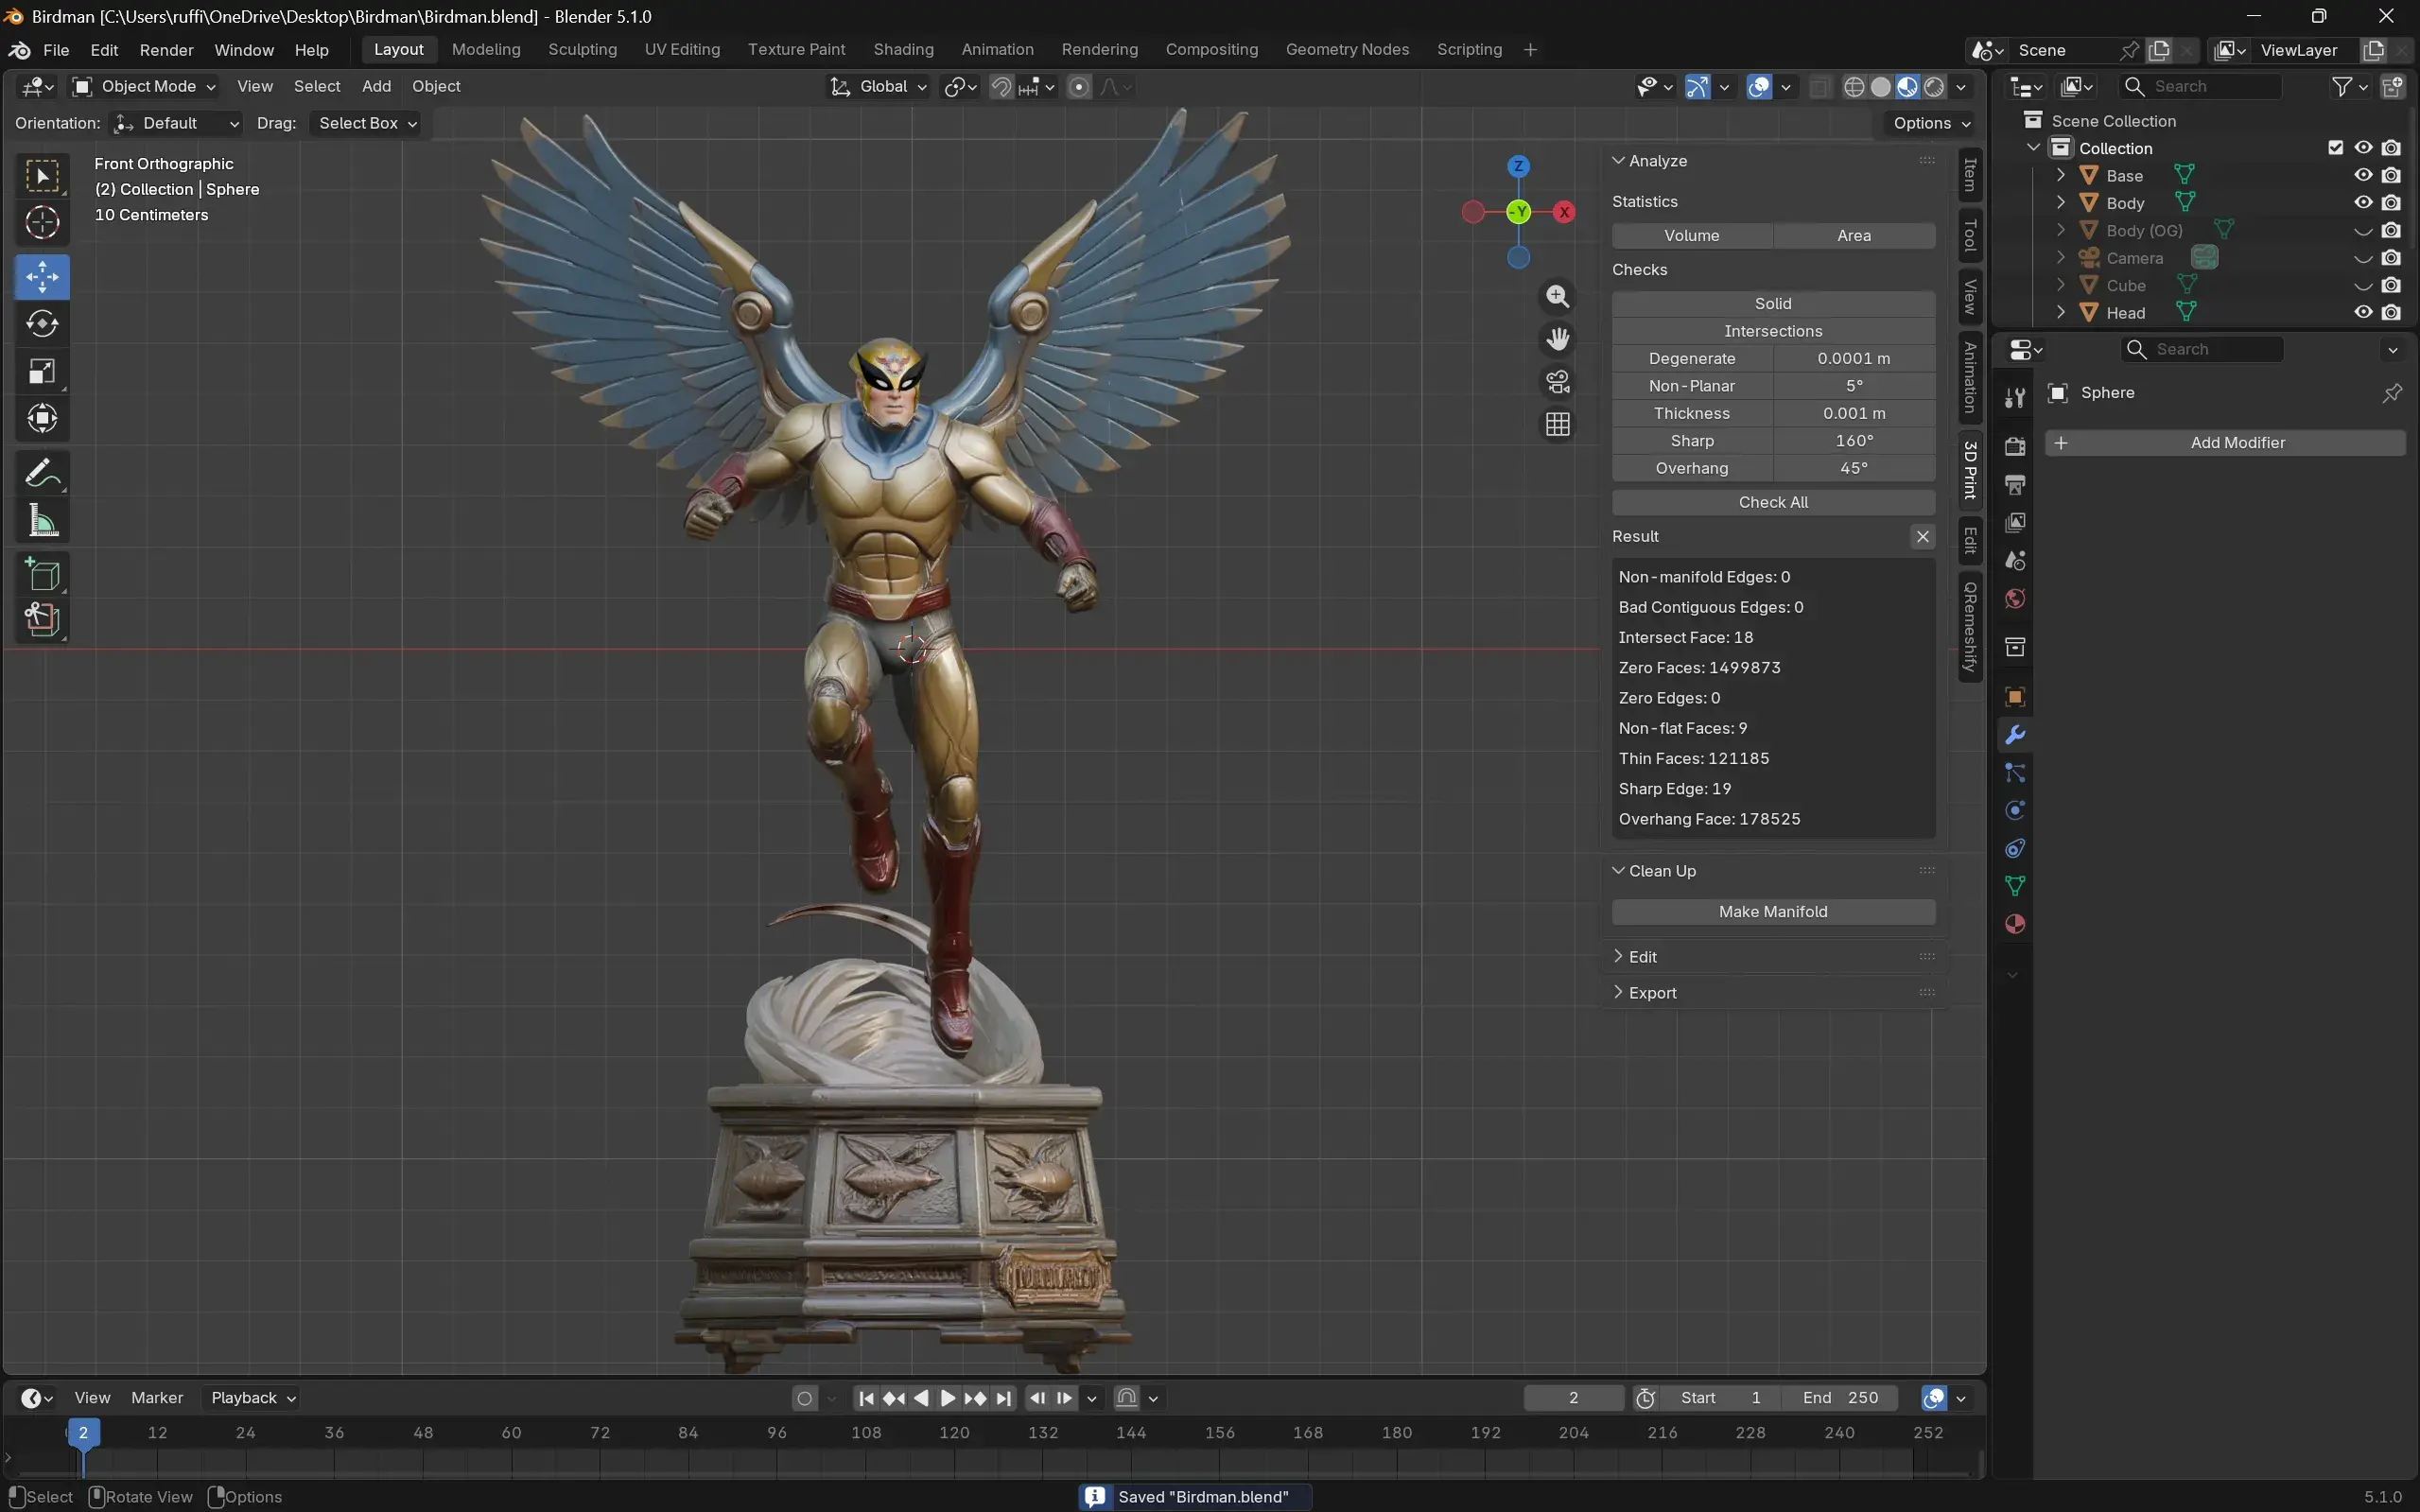
Task: Hide the Base object in outliner
Action: tap(2363, 175)
